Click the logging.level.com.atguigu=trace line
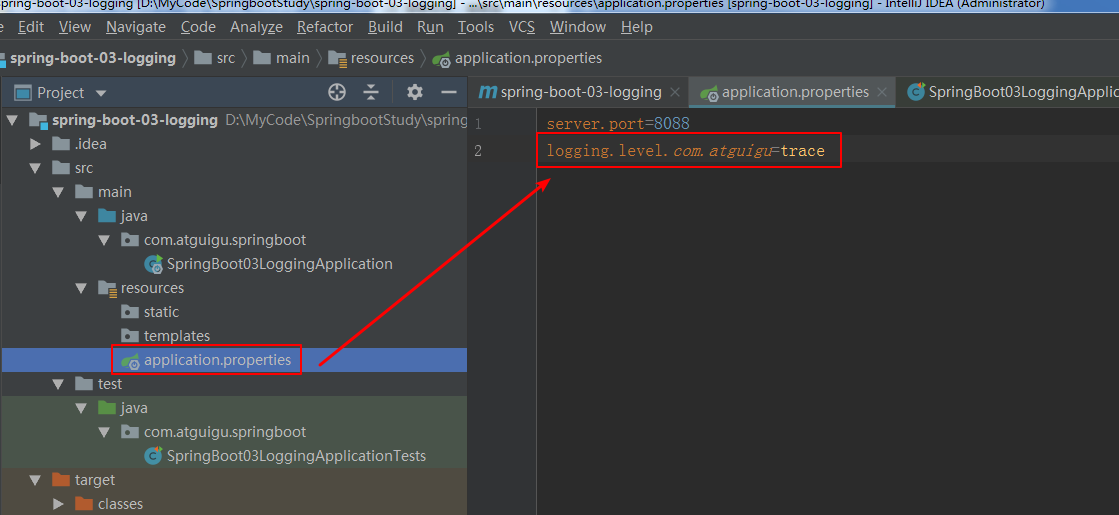 click(x=685, y=151)
